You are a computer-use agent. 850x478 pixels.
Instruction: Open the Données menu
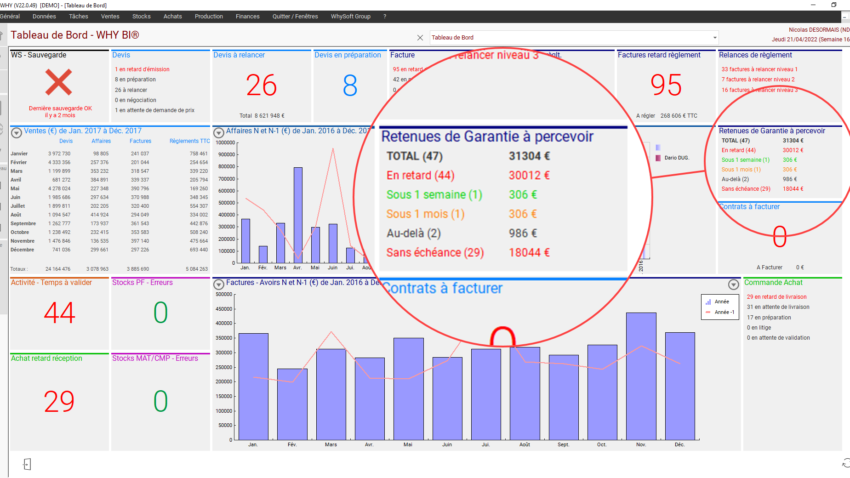click(x=44, y=16)
